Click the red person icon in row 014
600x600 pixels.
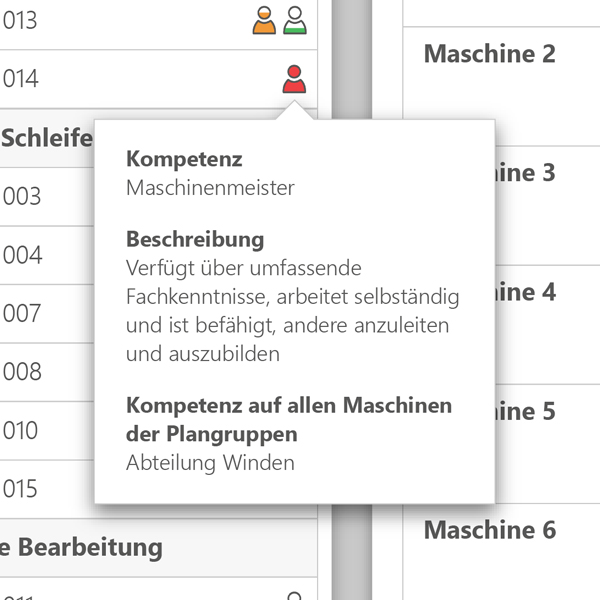(x=294, y=79)
